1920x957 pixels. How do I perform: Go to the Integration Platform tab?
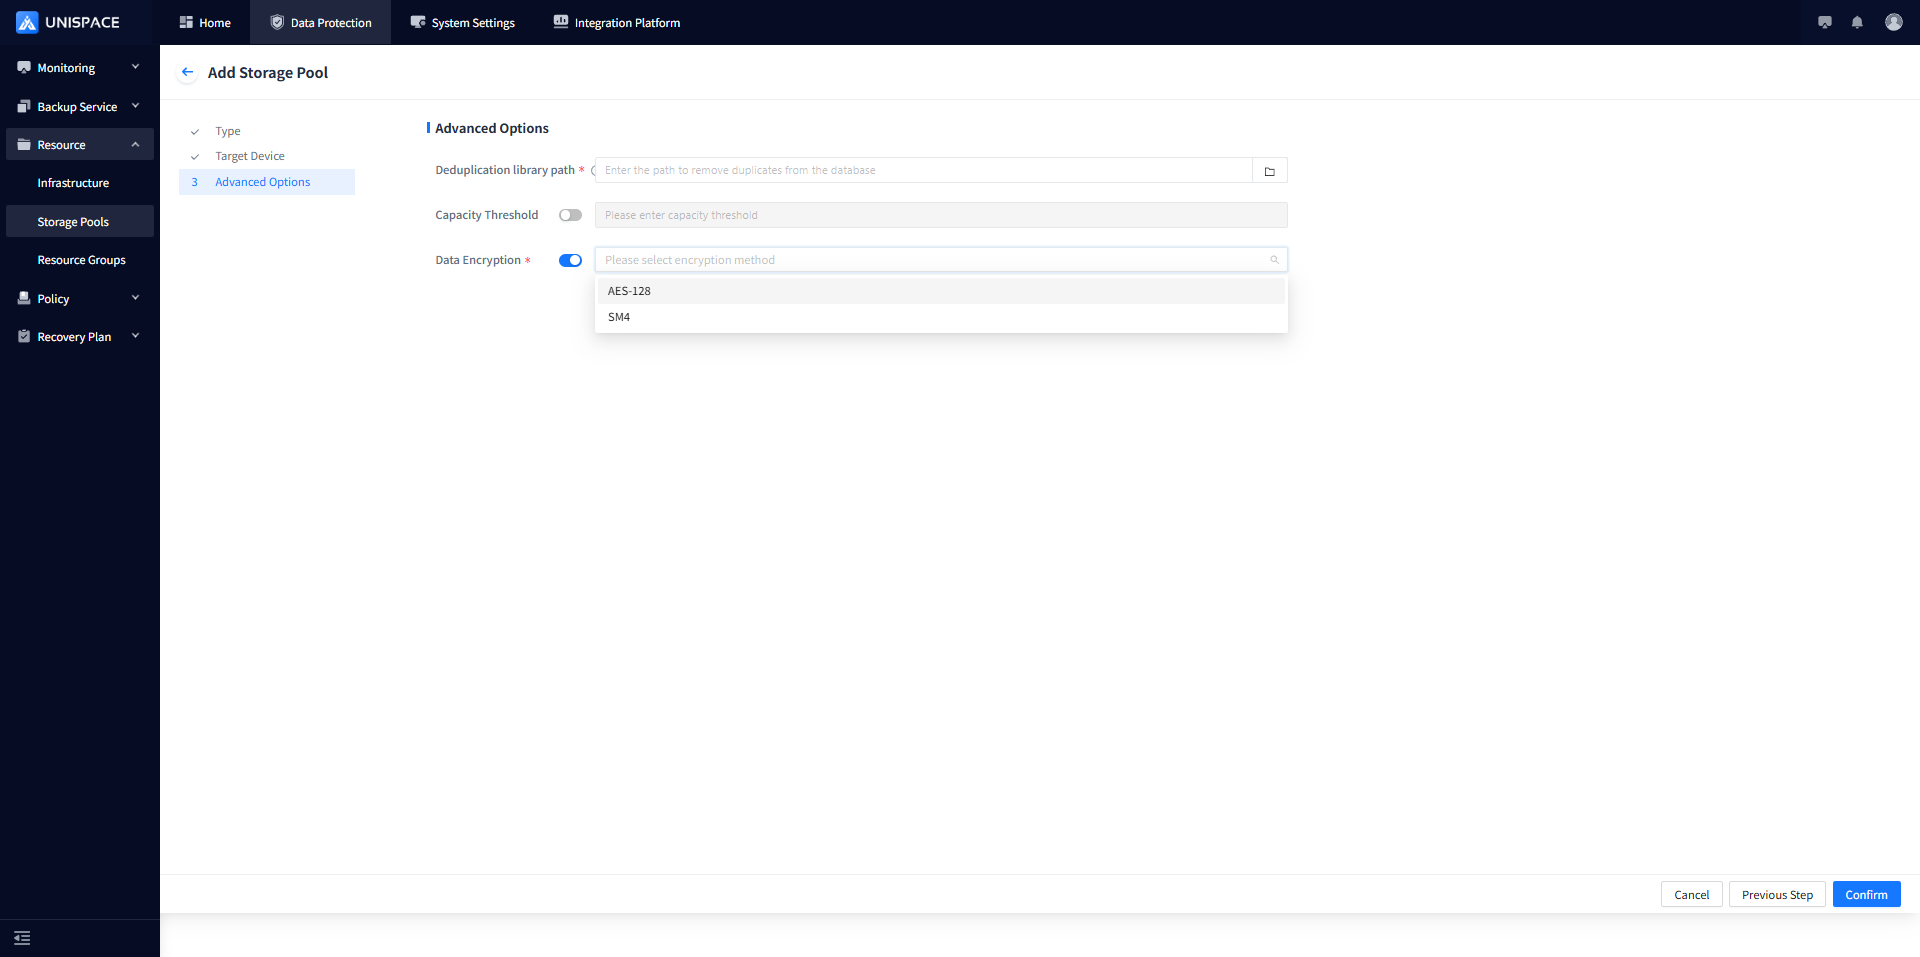click(x=616, y=22)
